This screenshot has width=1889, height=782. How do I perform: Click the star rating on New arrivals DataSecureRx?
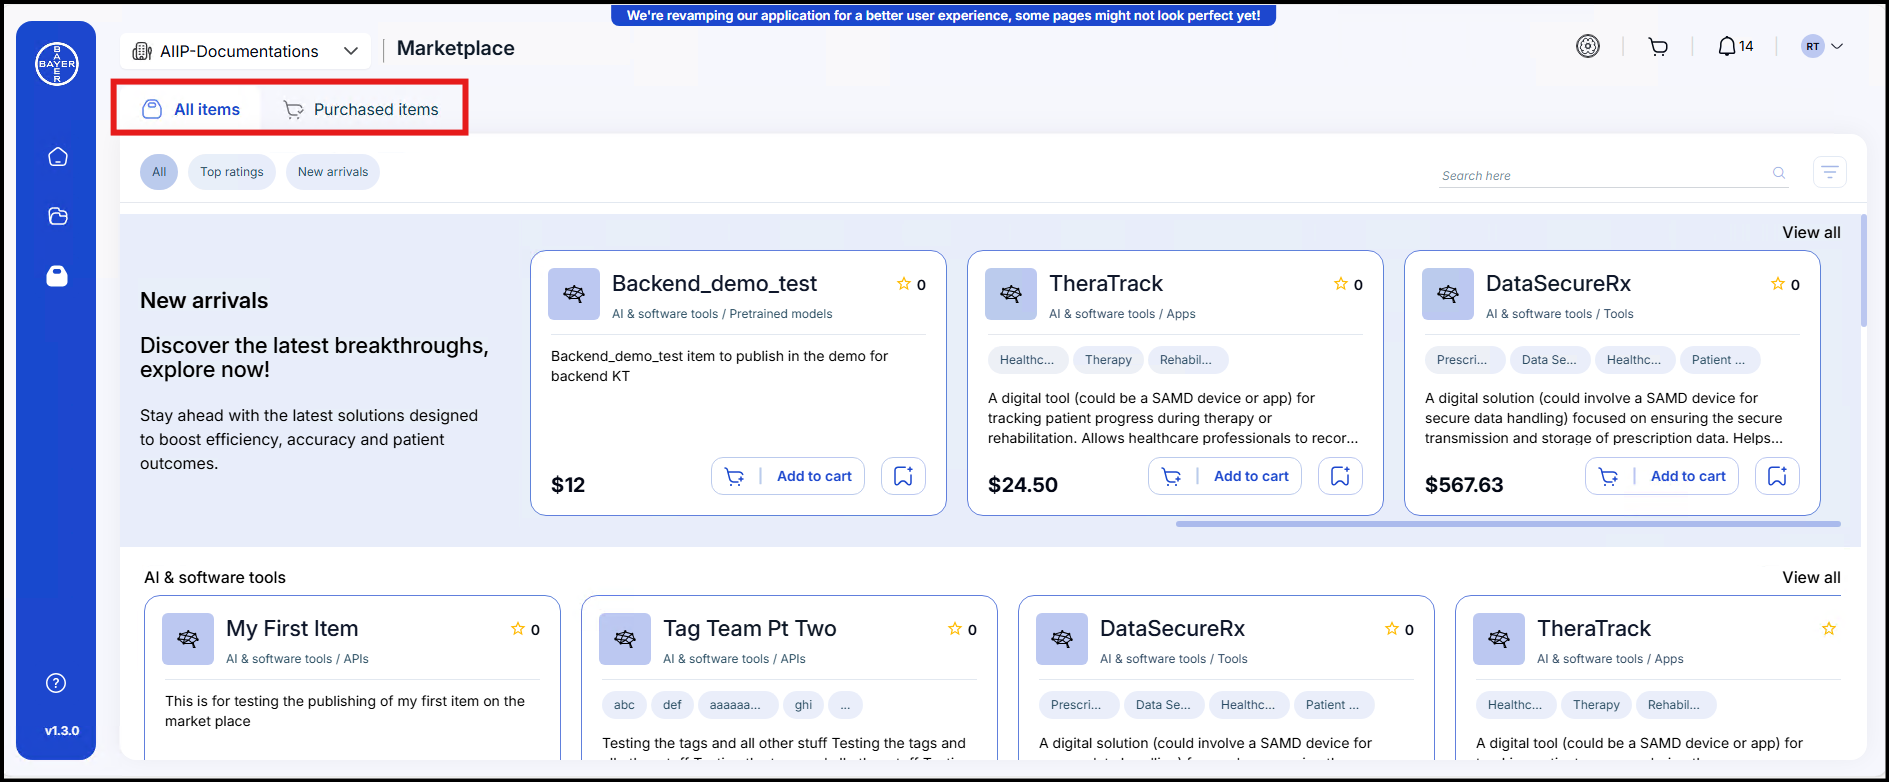[1778, 284]
